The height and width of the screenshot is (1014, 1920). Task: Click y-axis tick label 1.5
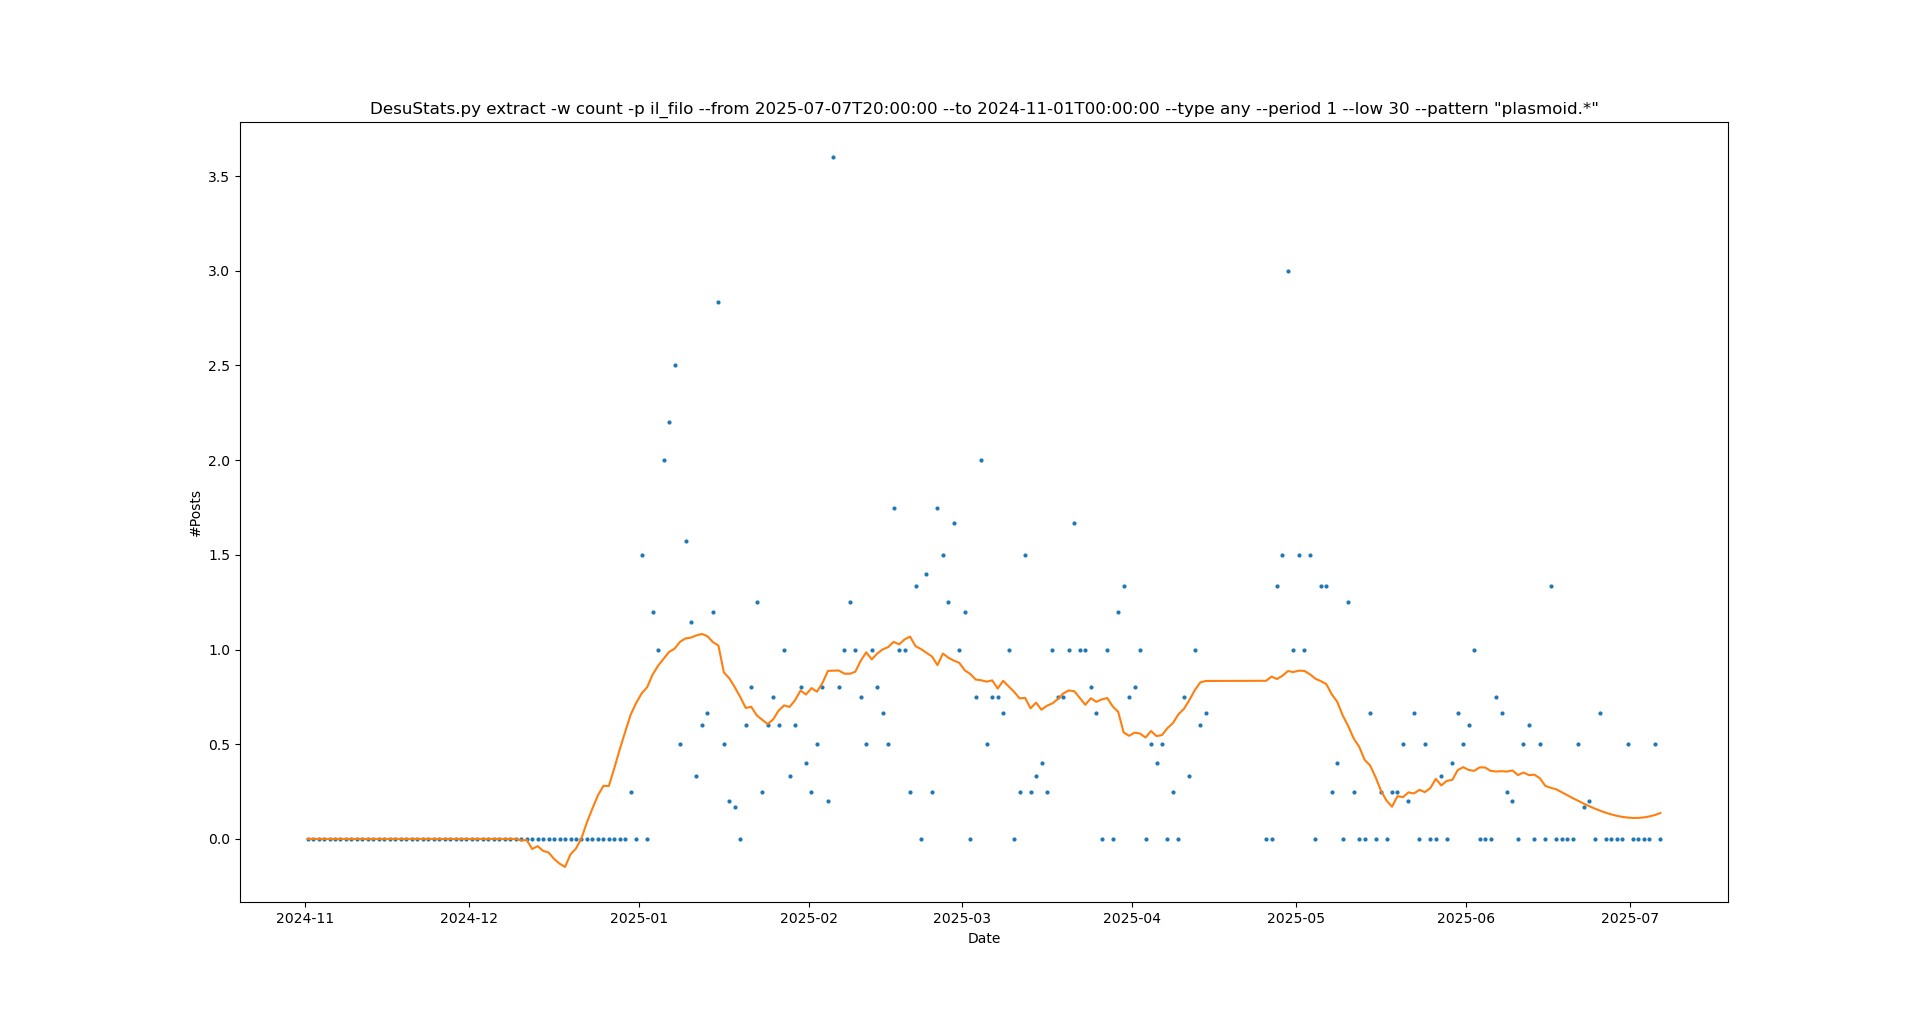[x=218, y=555]
